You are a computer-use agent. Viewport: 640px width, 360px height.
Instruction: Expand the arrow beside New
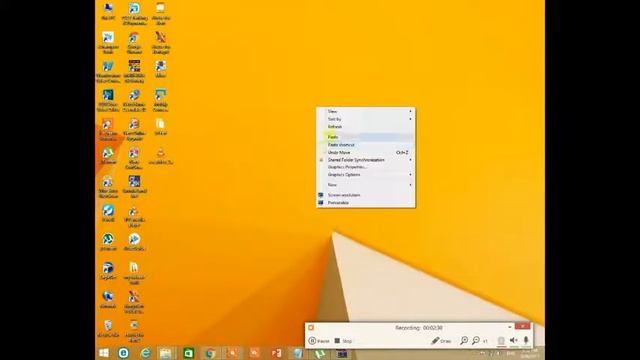(410, 185)
